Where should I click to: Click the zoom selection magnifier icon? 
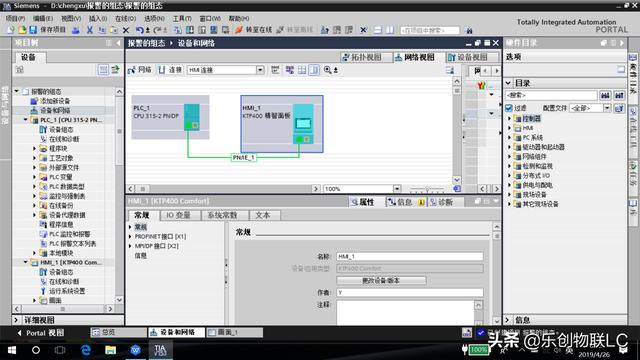click(x=327, y=70)
